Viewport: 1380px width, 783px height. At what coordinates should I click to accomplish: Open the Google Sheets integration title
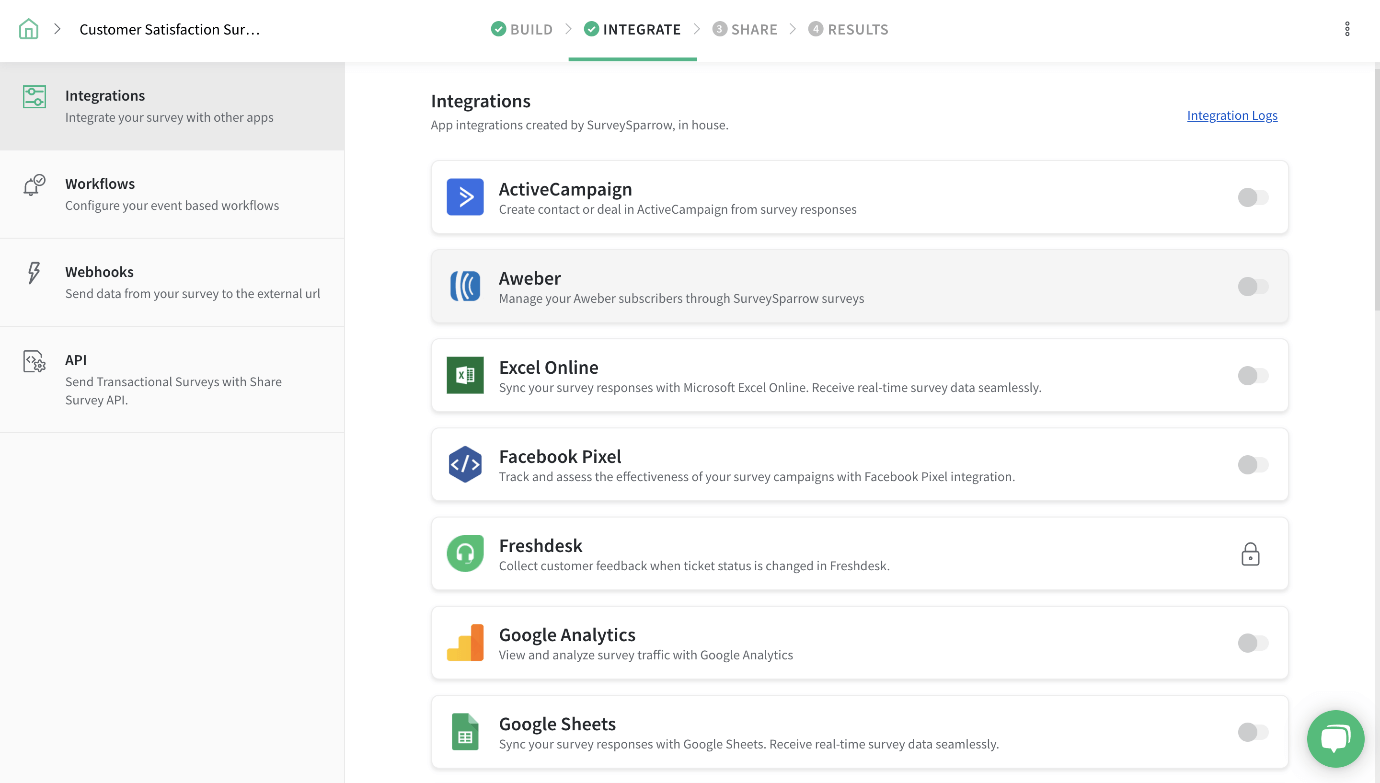point(557,723)
